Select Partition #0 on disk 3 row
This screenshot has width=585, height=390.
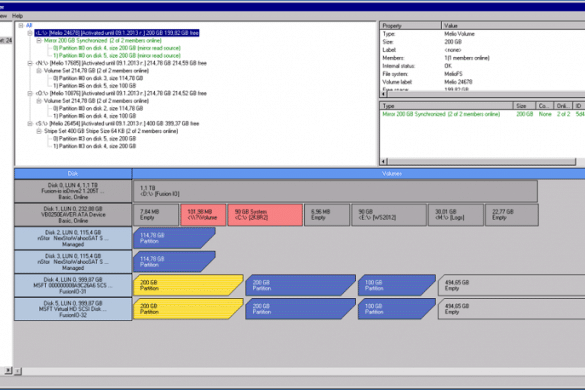pos(98,78)
